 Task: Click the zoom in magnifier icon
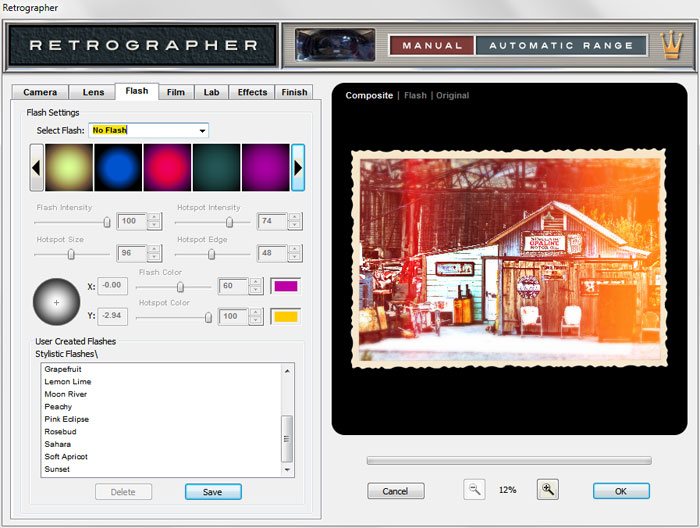[548, 490]
